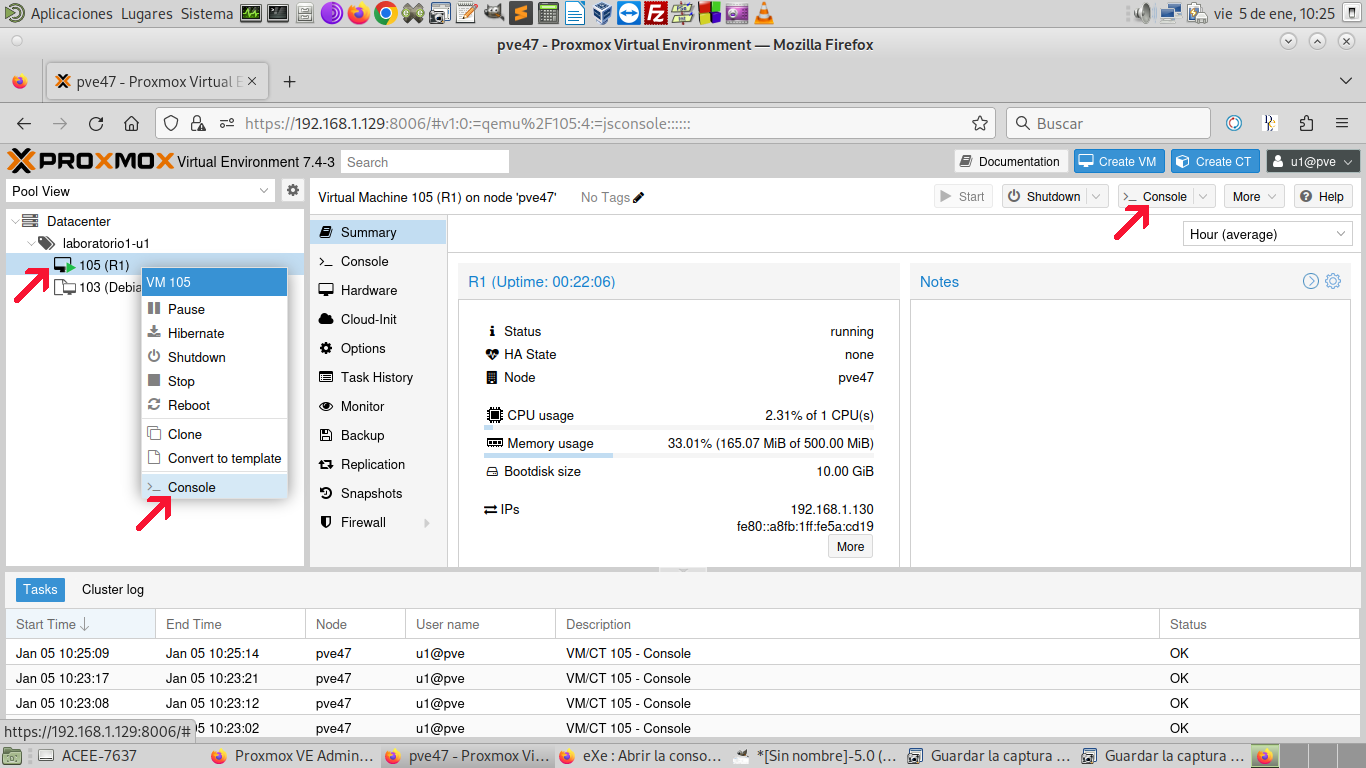The height and width of the screenshot is (768, 1366).
Task: Open the Firefox hamburger application menu
Action: click(x=1342, y=124)
